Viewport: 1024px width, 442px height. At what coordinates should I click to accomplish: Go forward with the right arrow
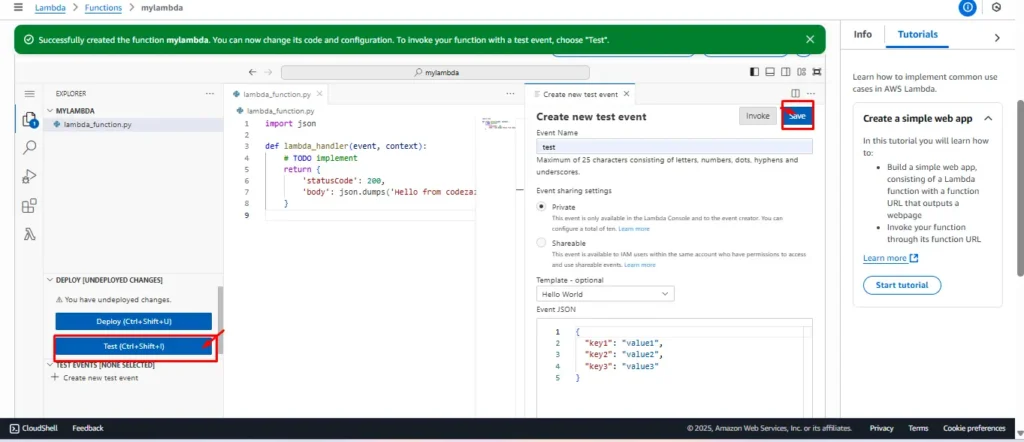click(x=268, y=72)
